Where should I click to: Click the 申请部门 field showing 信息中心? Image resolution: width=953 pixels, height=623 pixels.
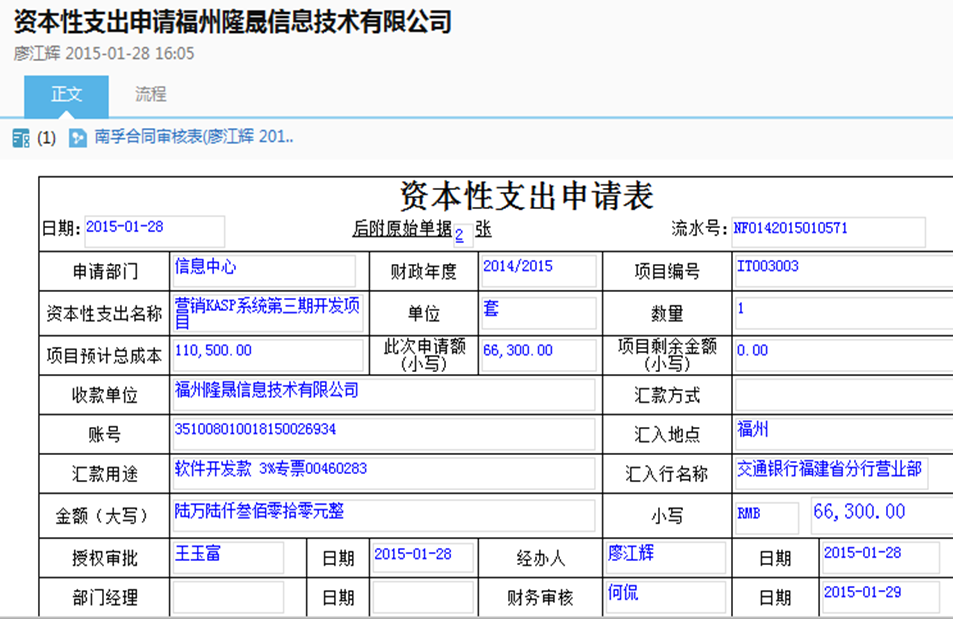point(264,271)
